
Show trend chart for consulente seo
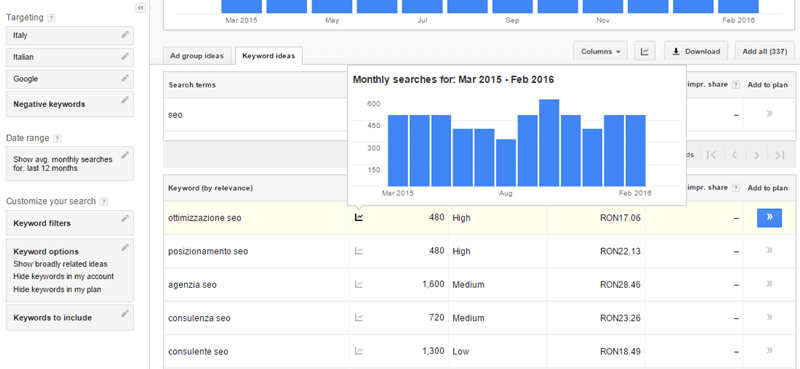tap(359, 351)
